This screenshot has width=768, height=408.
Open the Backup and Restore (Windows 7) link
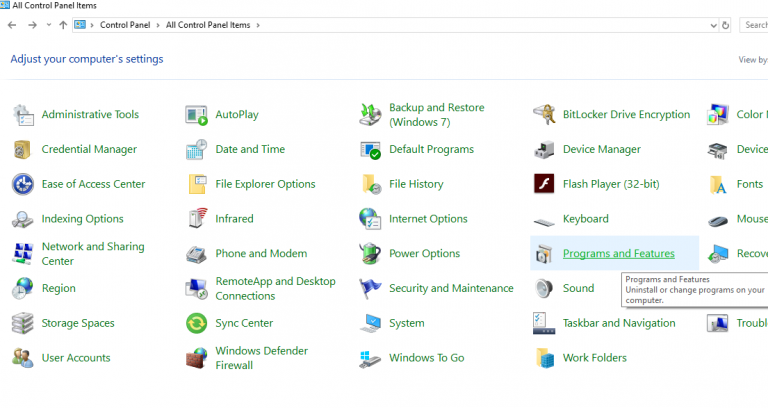[x=436, y=115]
